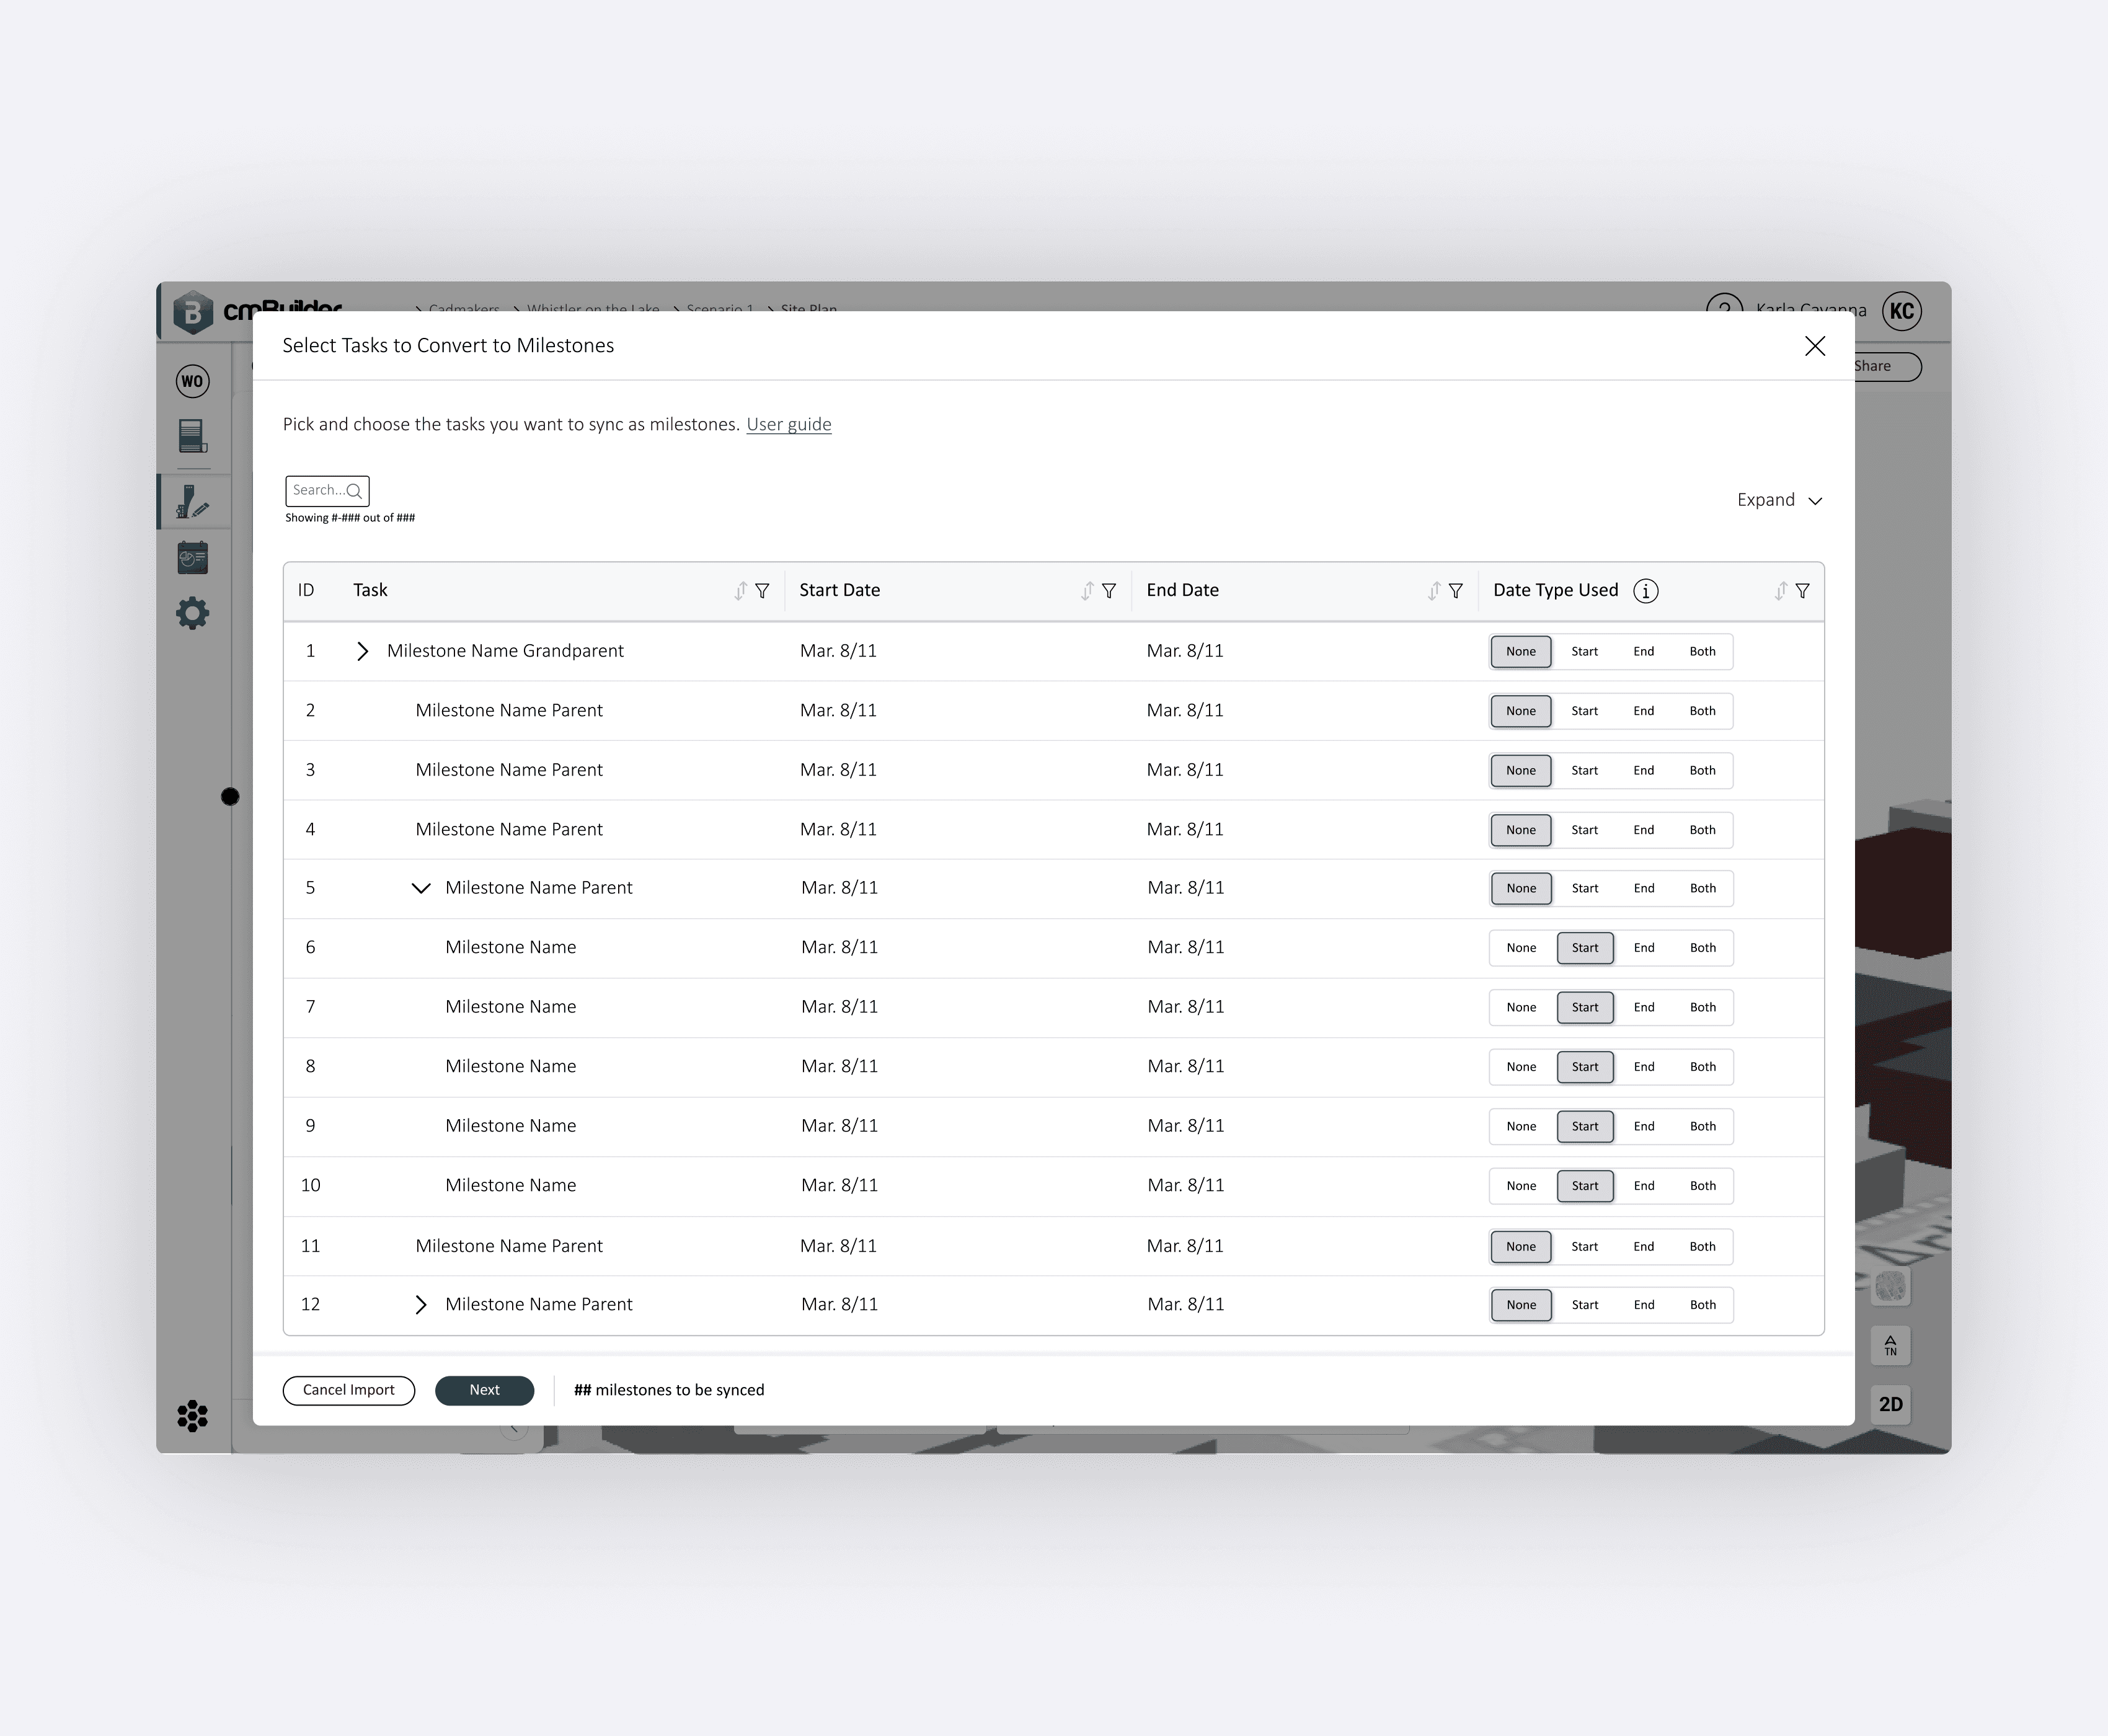Viewport: 2108px width, 1736px height.
Task: Open the calendar schedule icon in sidebar
Action: click(x=193, y=558)
